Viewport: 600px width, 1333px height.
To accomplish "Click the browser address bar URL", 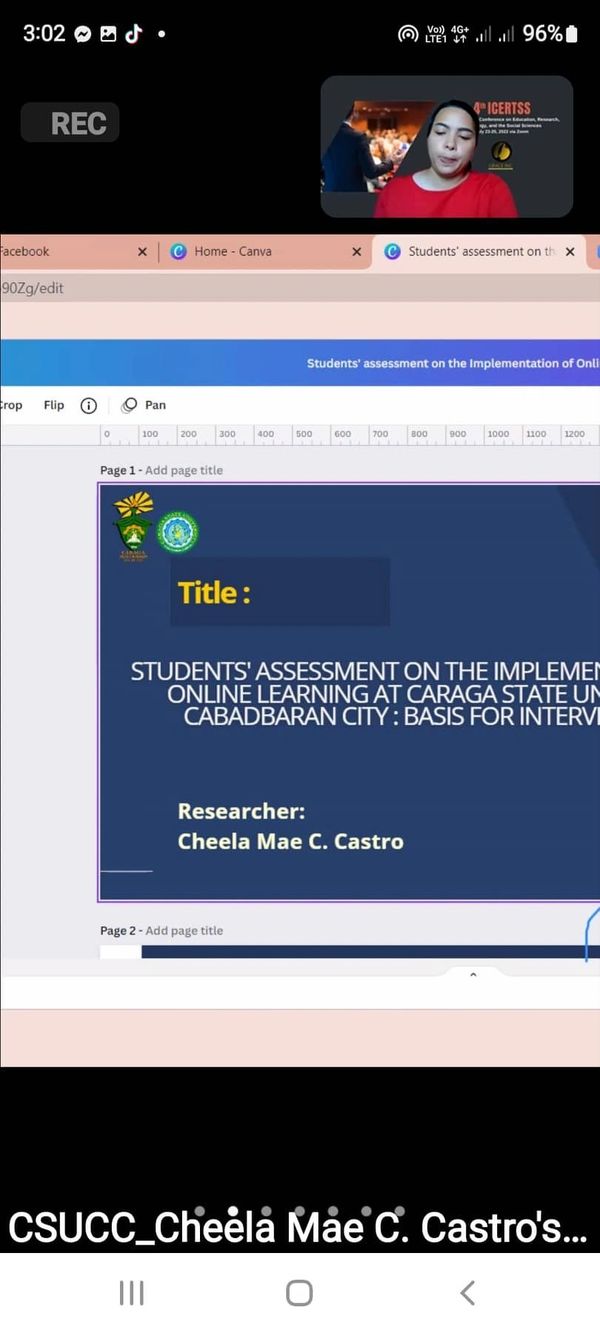I will coord(32,288).
